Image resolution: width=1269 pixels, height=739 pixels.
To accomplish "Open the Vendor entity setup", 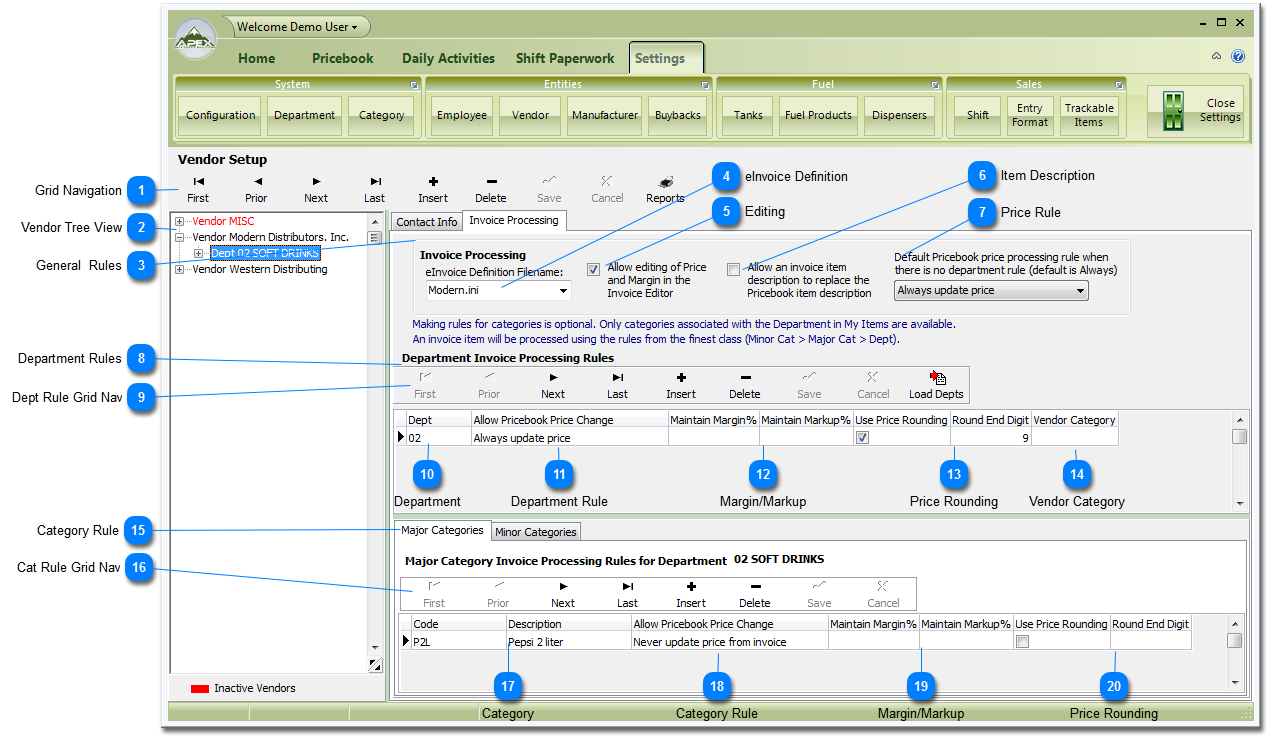I will click(x=529, y=115).
